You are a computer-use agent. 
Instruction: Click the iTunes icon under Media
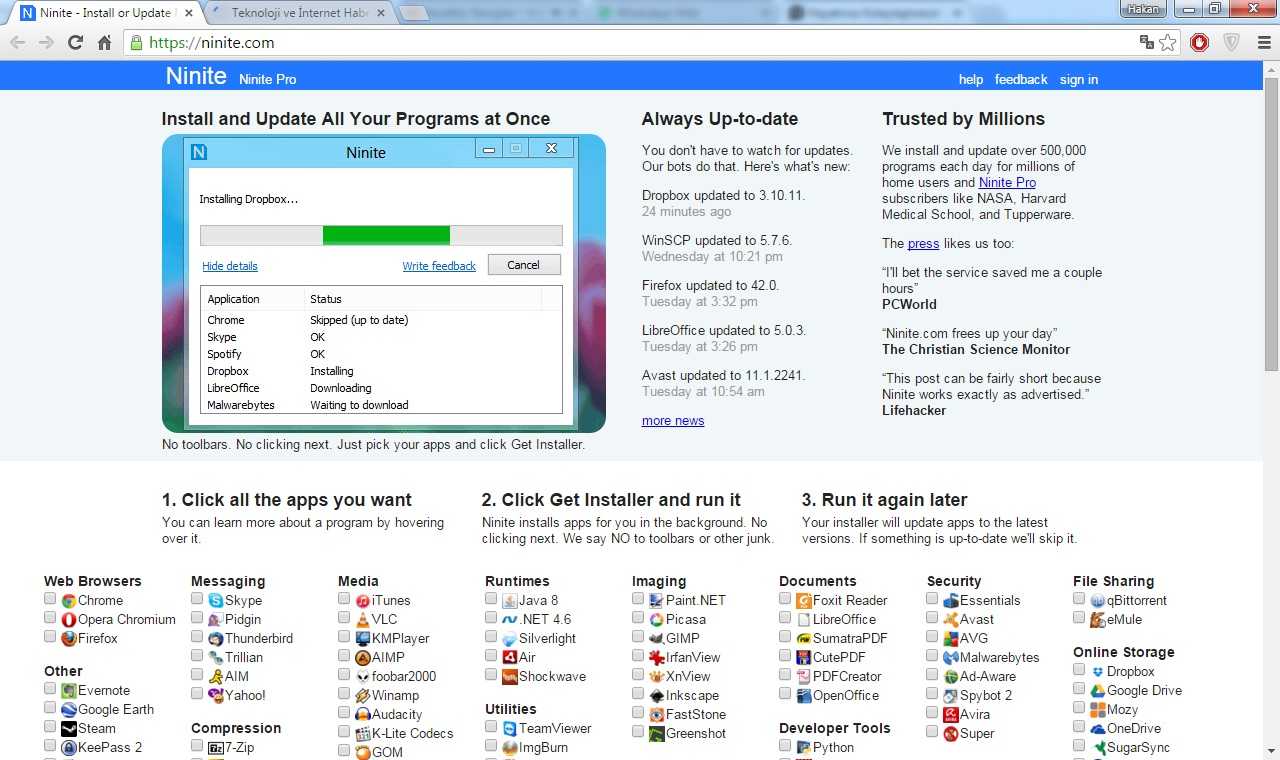[x=363, y=601]
